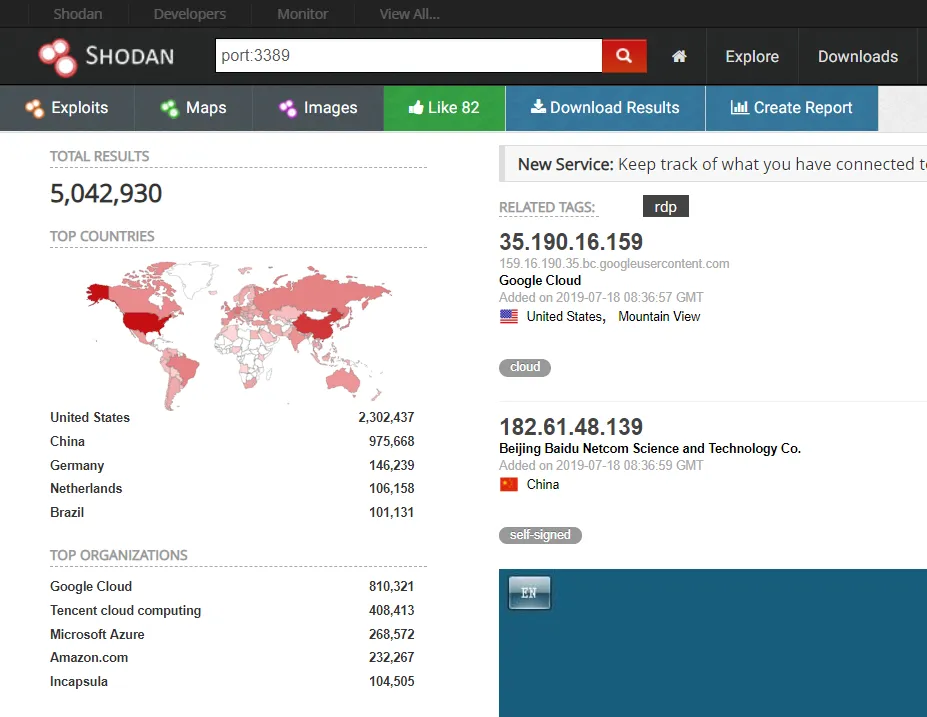The image size is (927, 717).
Task: Filter by Netherlands in Top Countries
Action: point(86,488)
